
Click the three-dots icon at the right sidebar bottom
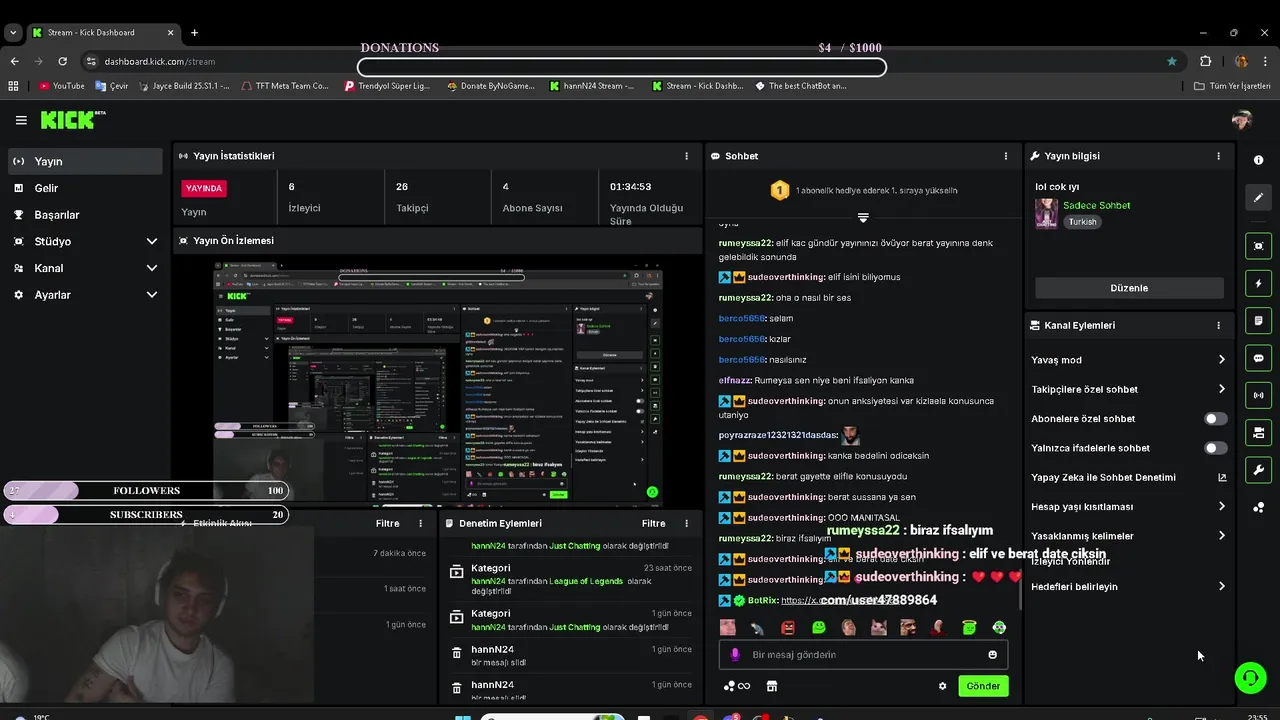[1258, 508]
